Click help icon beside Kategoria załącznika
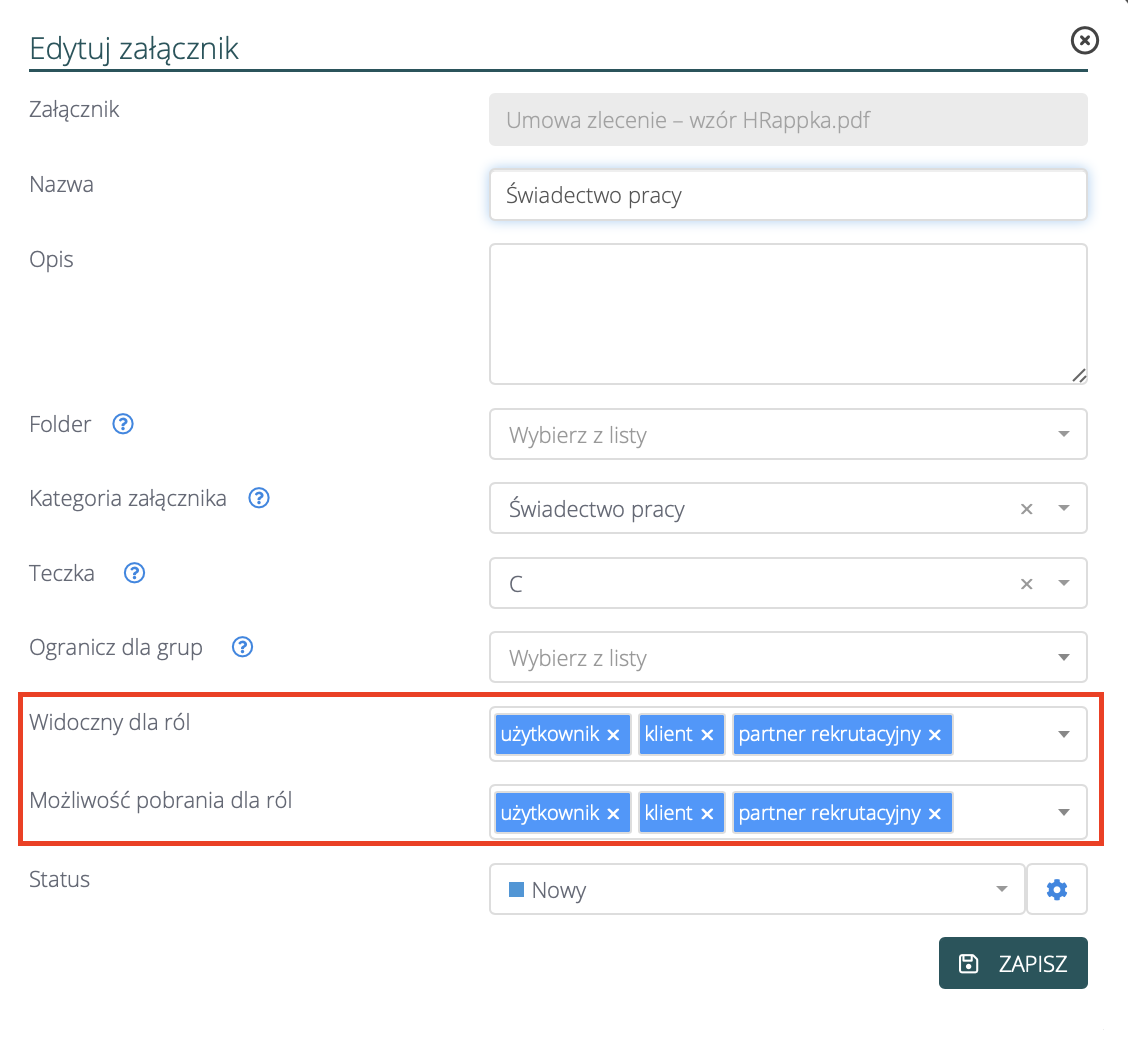This screenshot has width=1128, height=1044. point(259,498)
